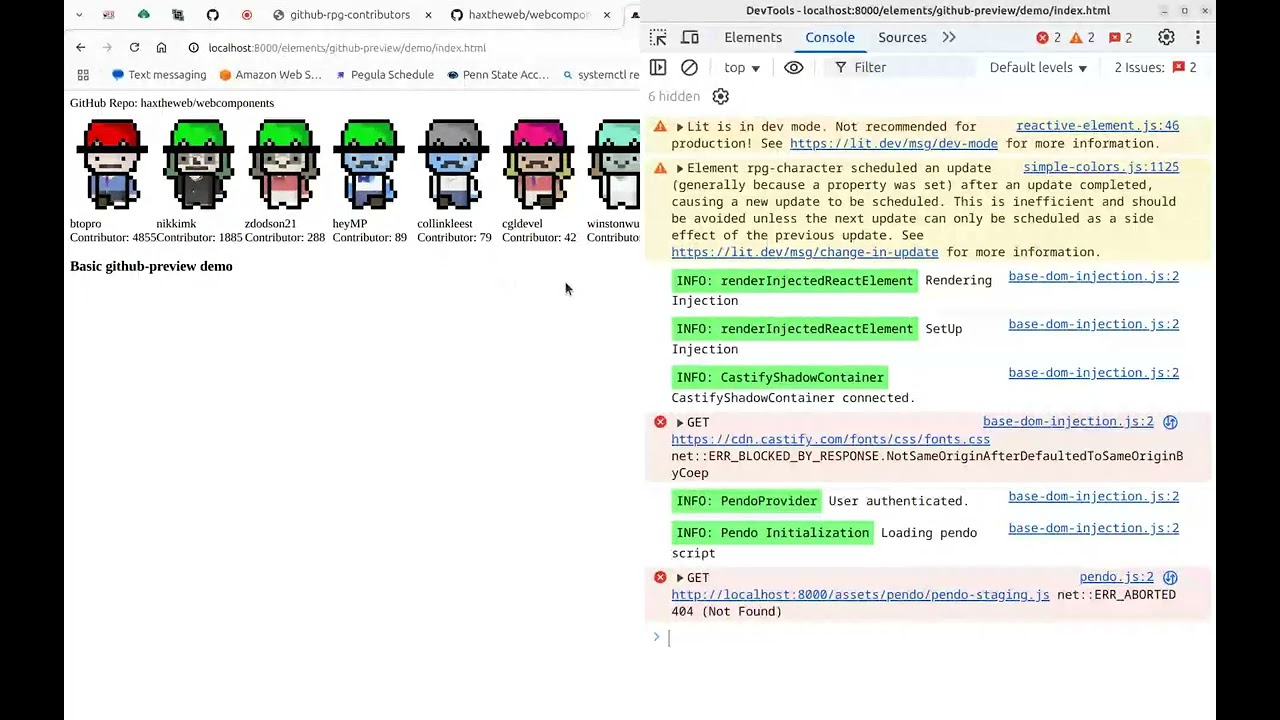Open the Pegula Schedule bookmark
Screen dimensions: 1280x720
[384, 74]
